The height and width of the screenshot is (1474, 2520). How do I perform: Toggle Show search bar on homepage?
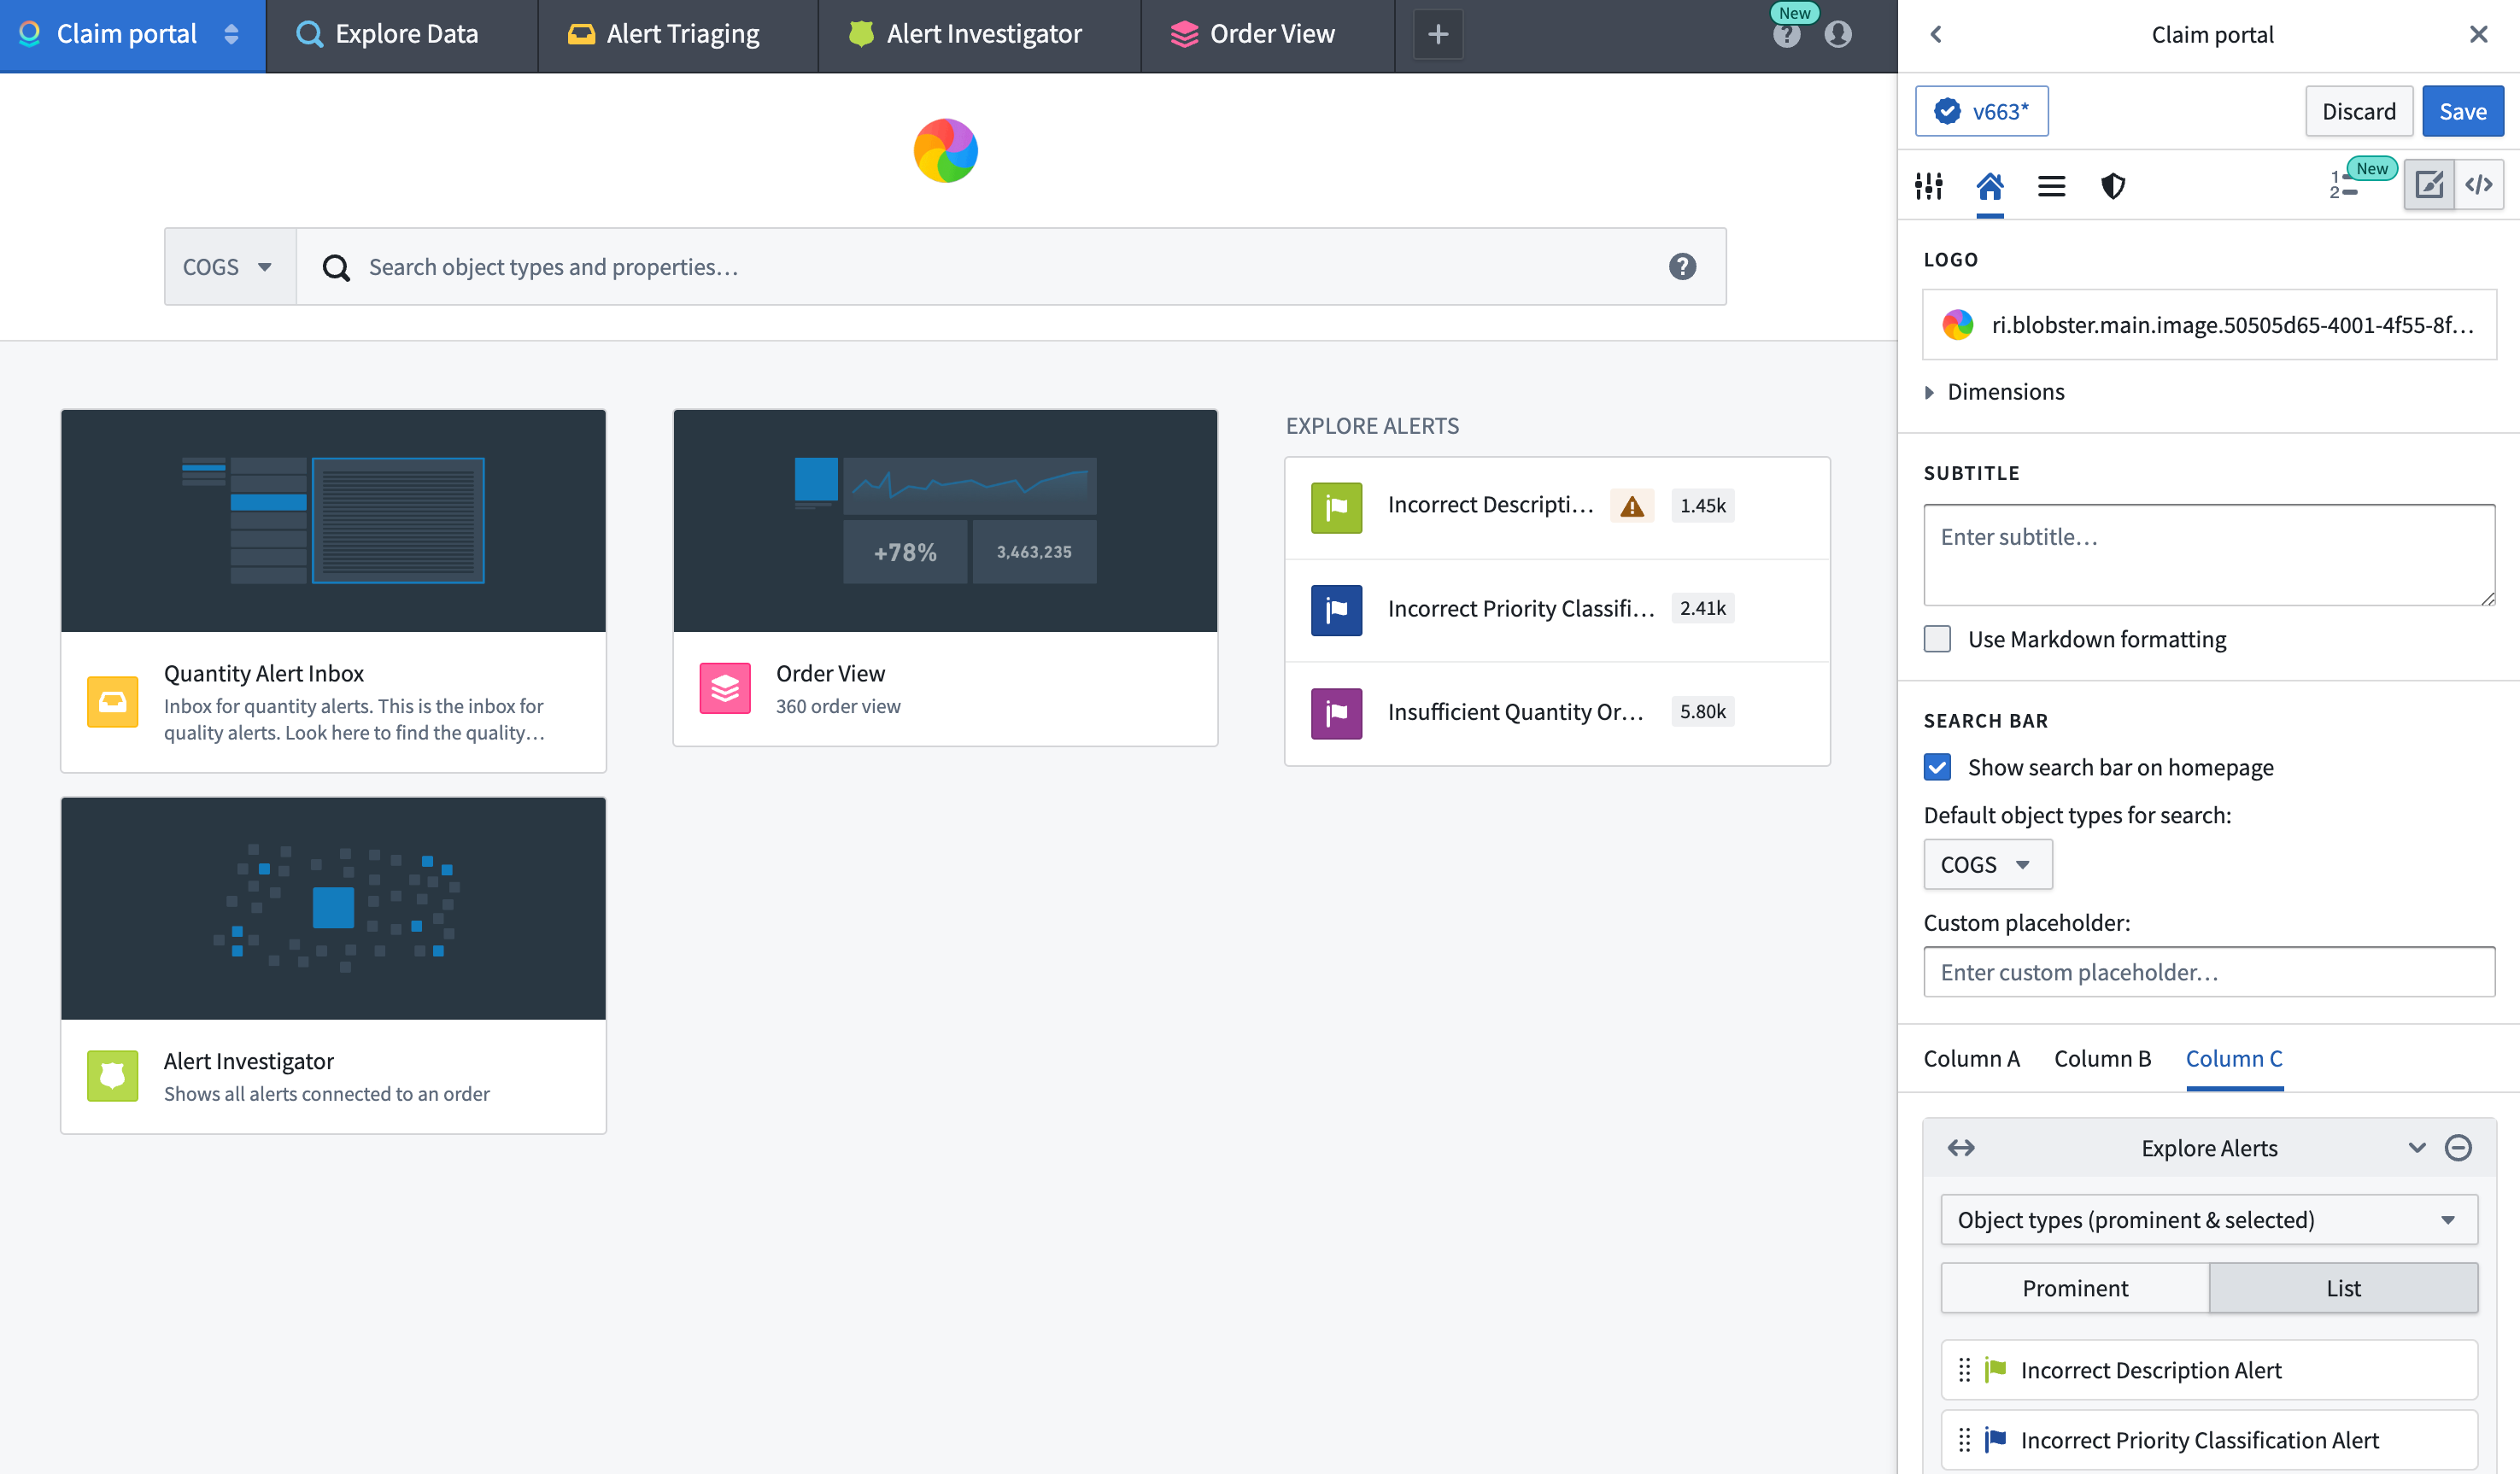point(1937,767)
